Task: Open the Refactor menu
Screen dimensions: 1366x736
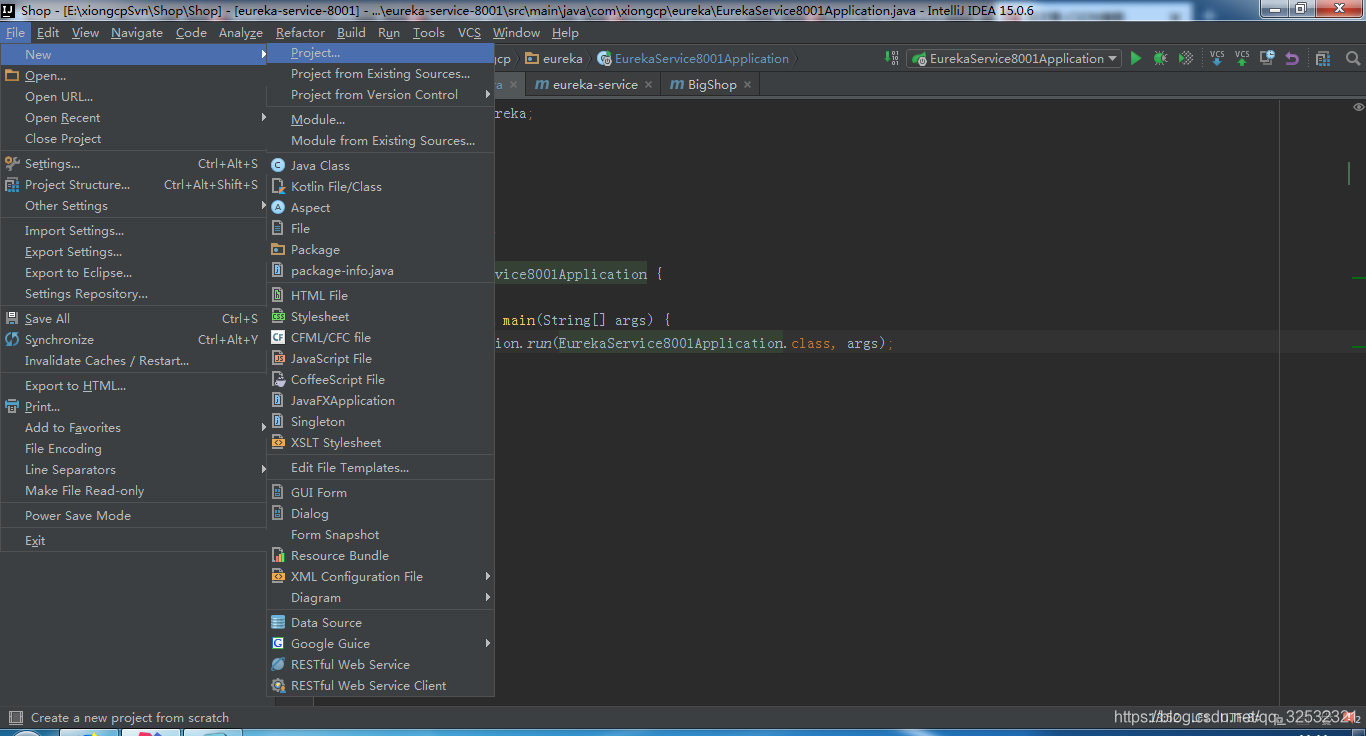Action: tap(300, 32)
